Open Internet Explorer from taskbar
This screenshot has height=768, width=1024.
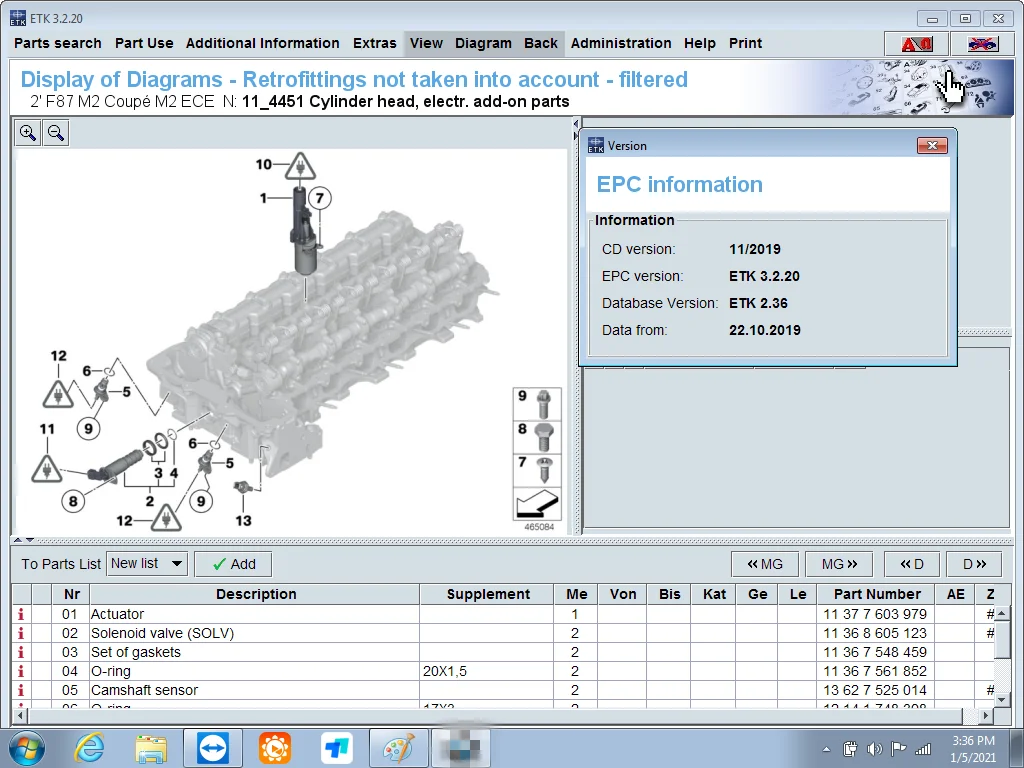[x=89, y=748]
